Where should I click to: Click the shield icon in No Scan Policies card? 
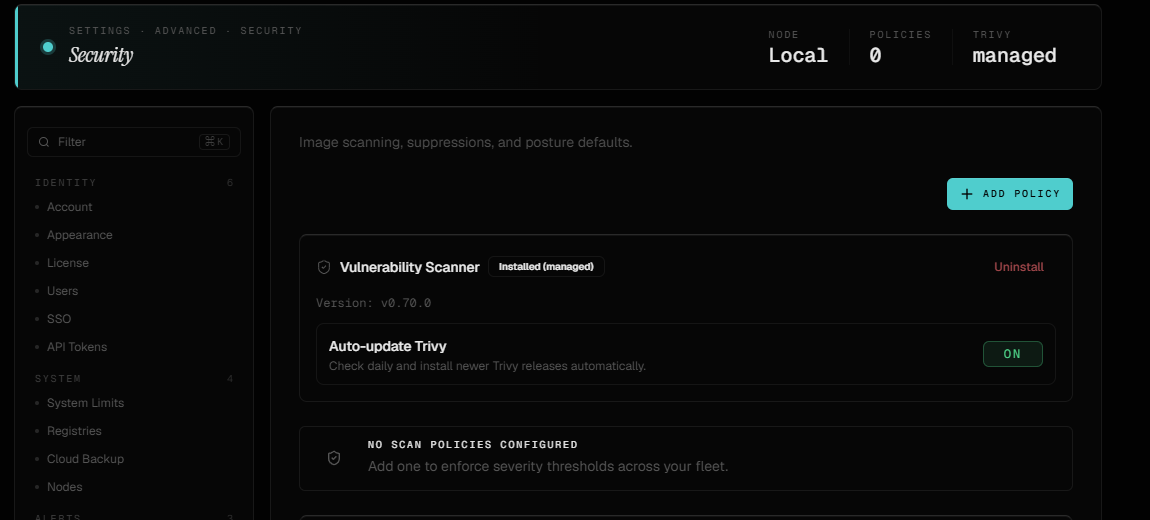pos(334,458)
